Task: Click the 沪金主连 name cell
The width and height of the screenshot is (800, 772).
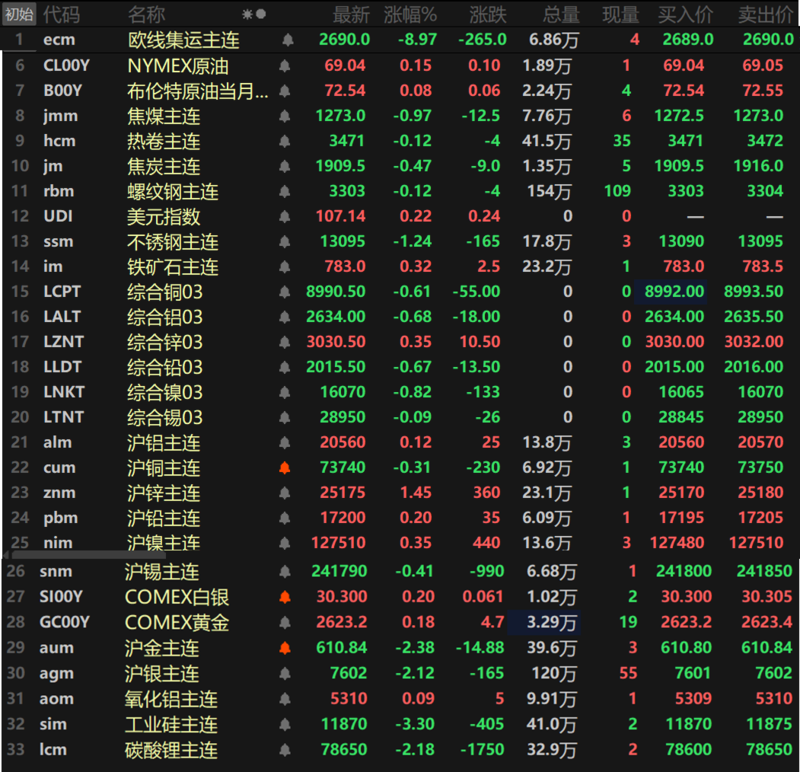Action: pyautogui.click(x=162, y=648)
